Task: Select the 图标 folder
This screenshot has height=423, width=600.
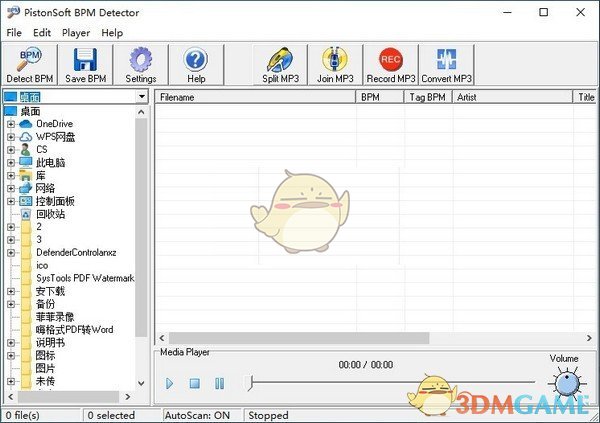Action: [x=45, y=355]
